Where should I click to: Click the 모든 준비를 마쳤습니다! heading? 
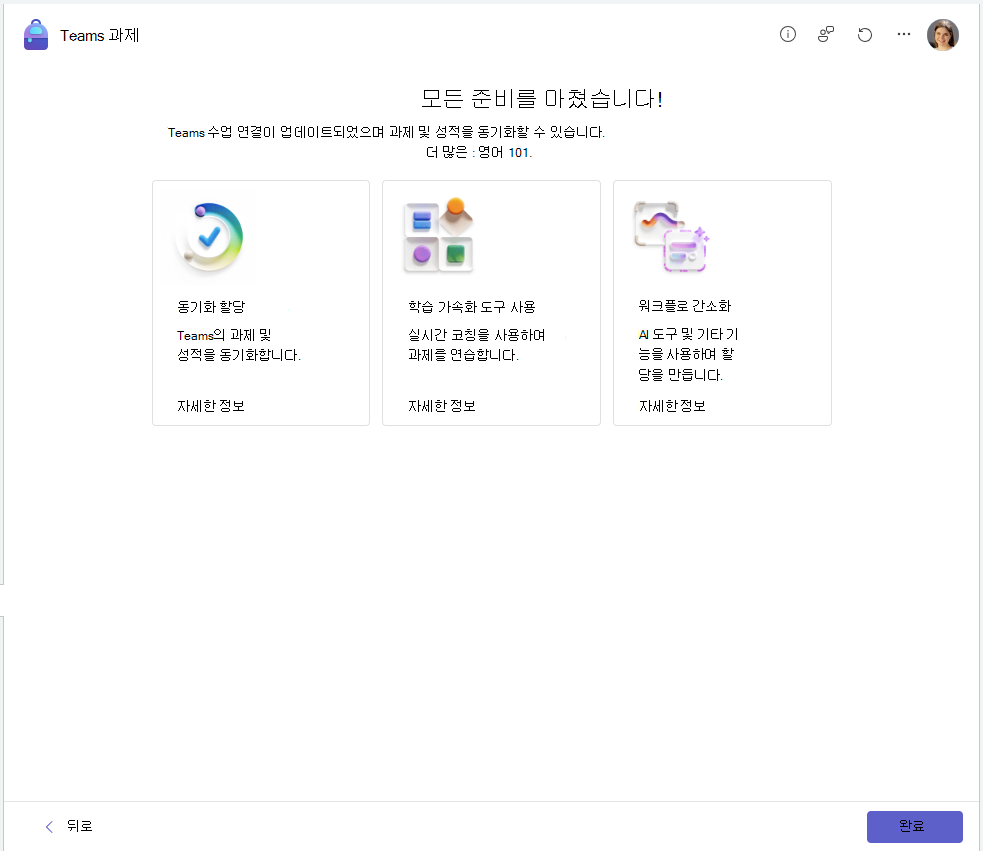pos(542,98)
